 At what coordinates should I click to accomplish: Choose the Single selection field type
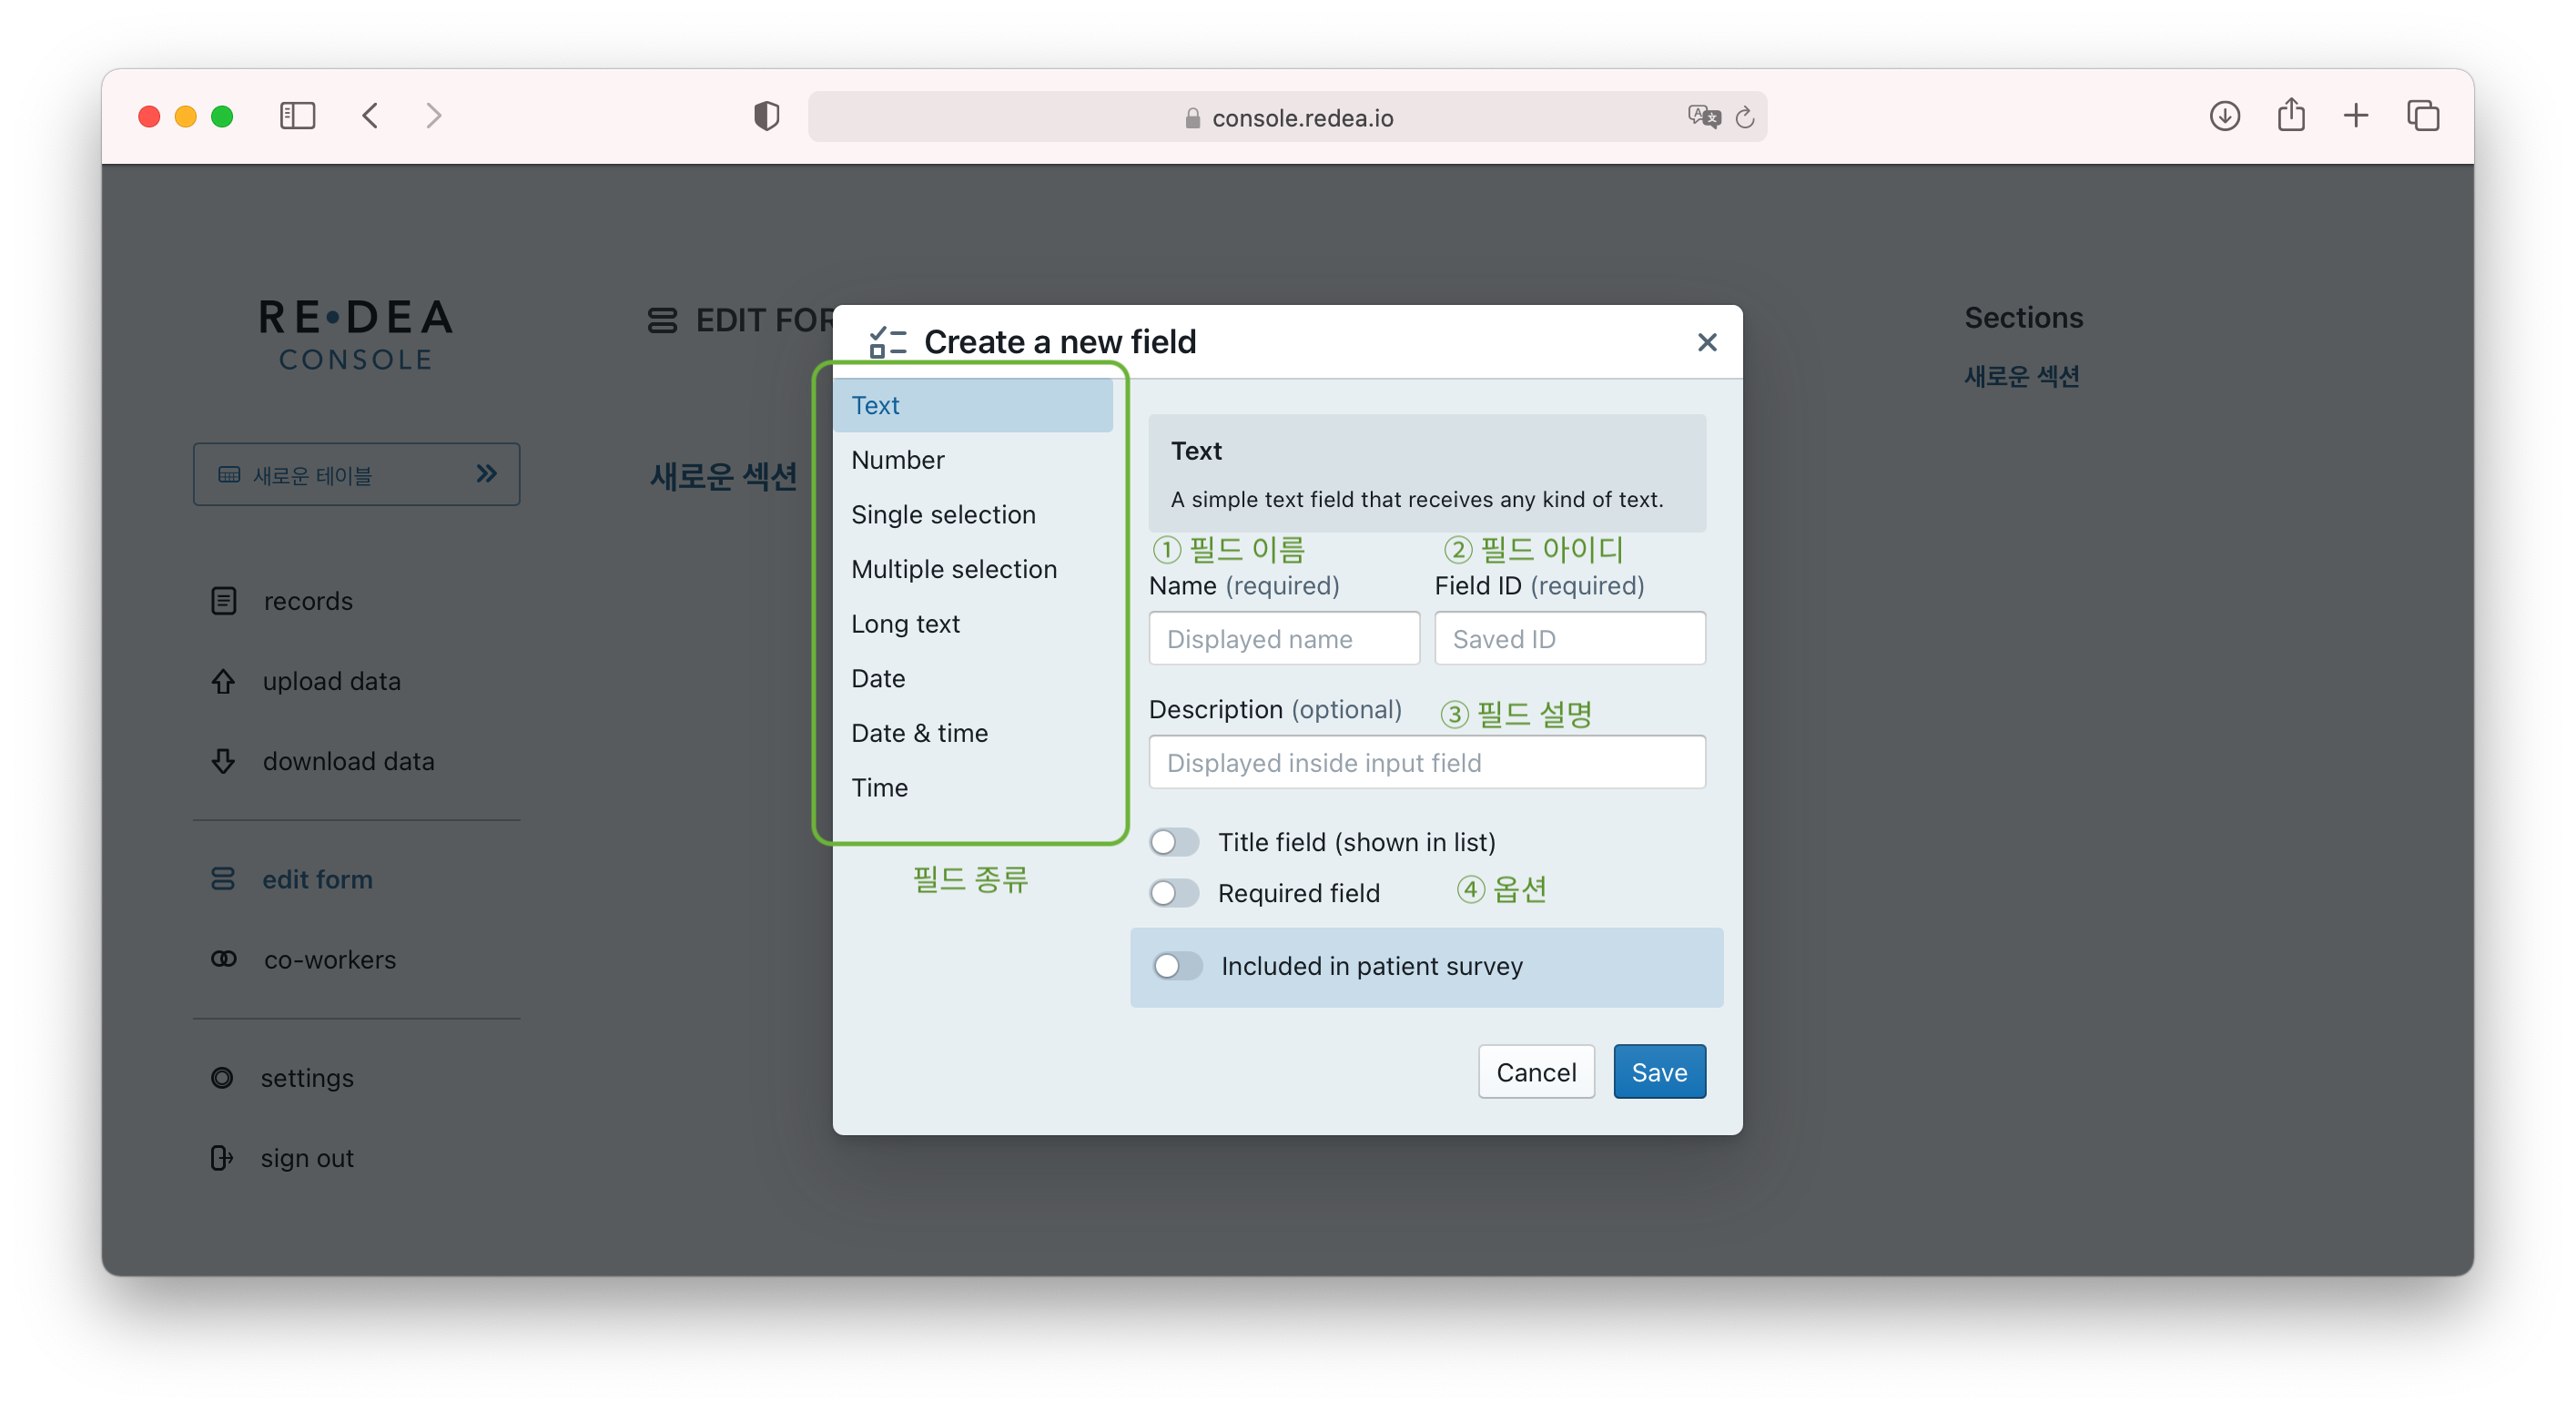[943, 514]
